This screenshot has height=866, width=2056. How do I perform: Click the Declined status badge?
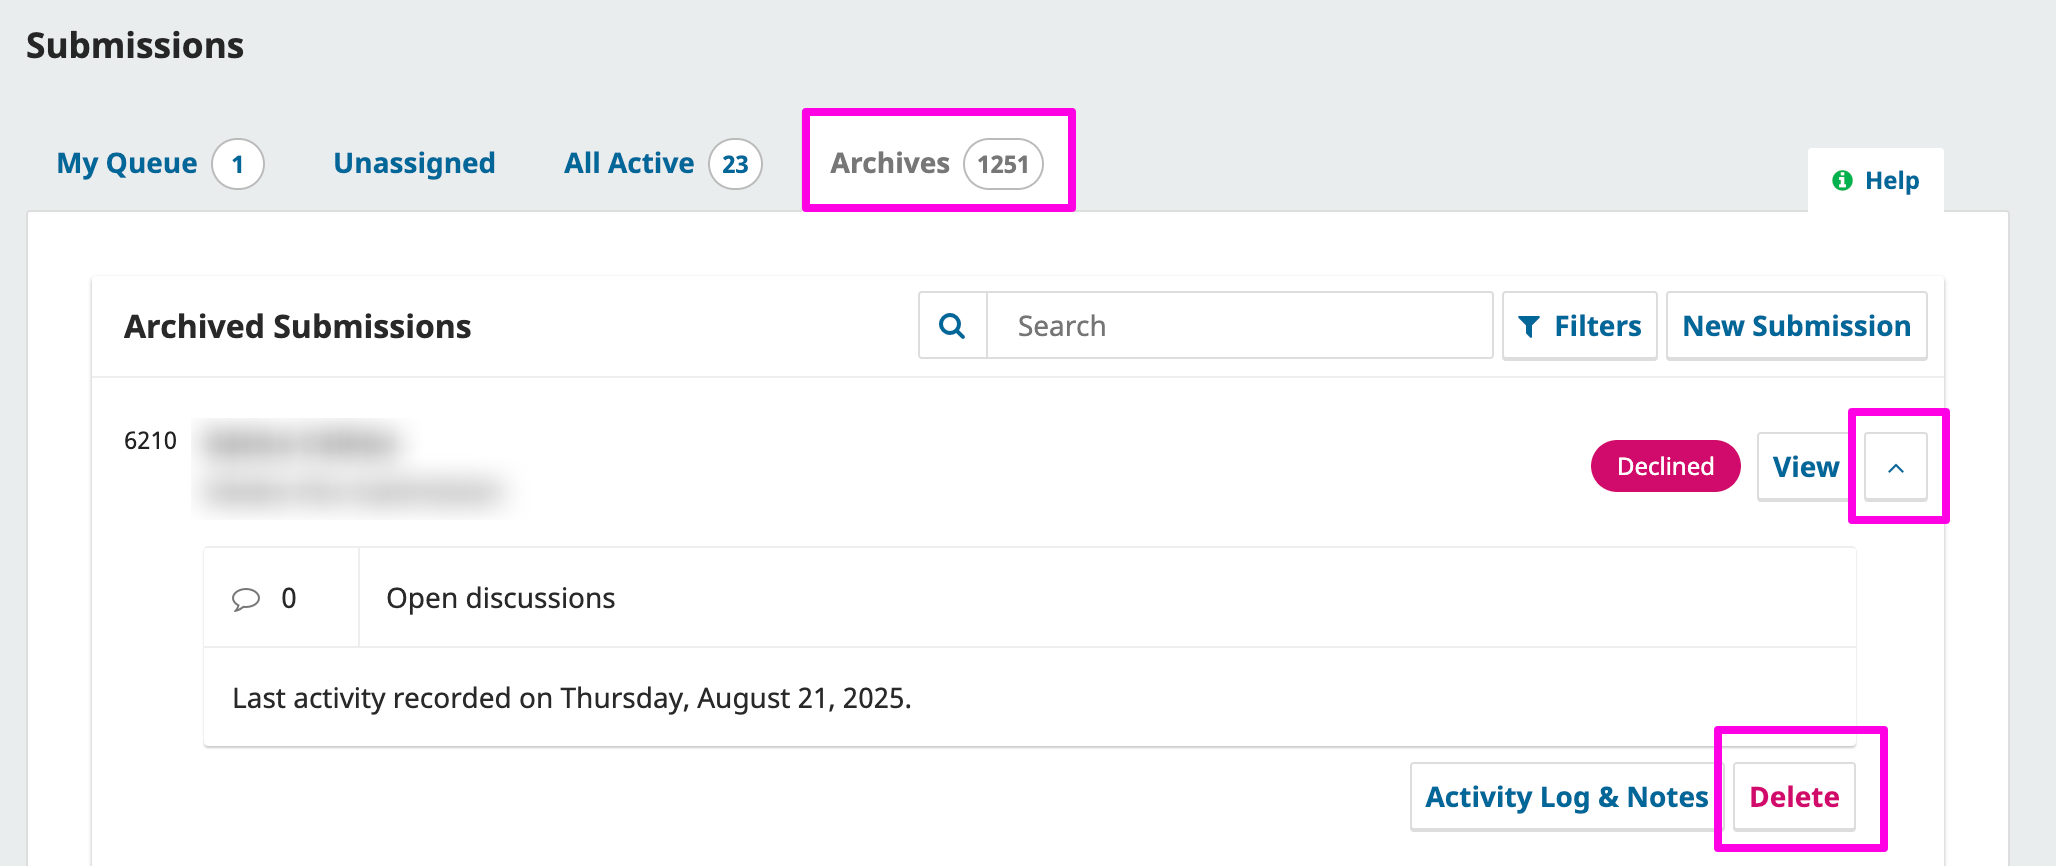pos(1665,467)
